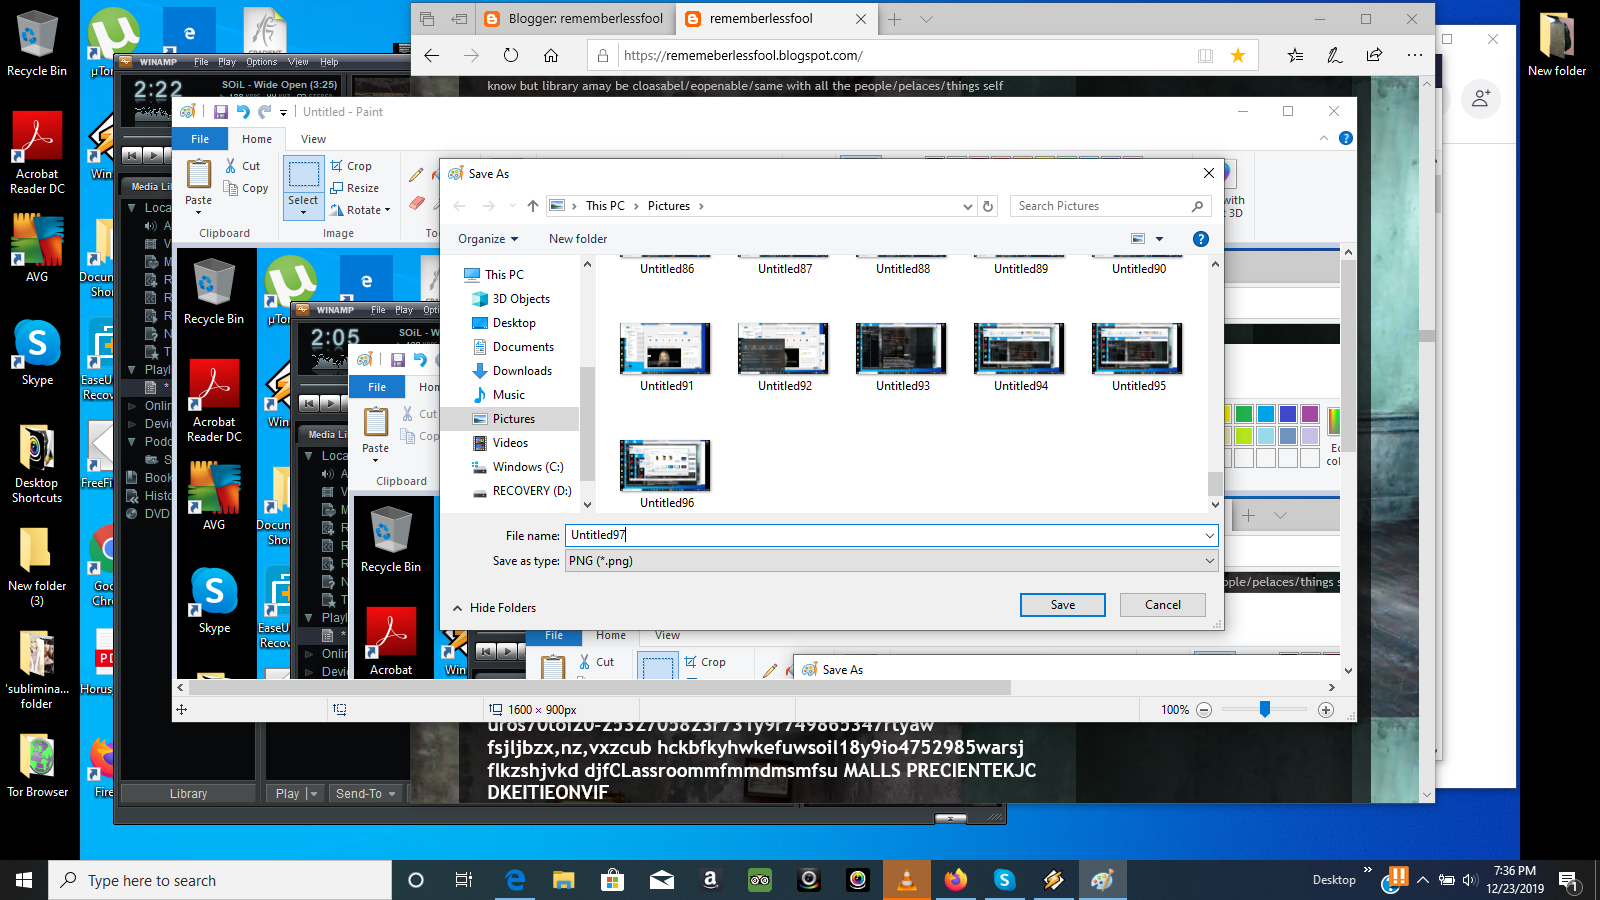Click the Edge refresh button
The height and width of the screenshot is (900, 1600).
(511, 56)
